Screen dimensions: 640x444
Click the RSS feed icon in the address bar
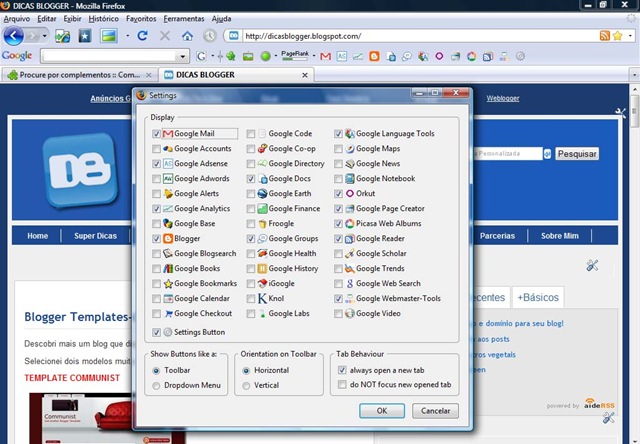point(605,36)
